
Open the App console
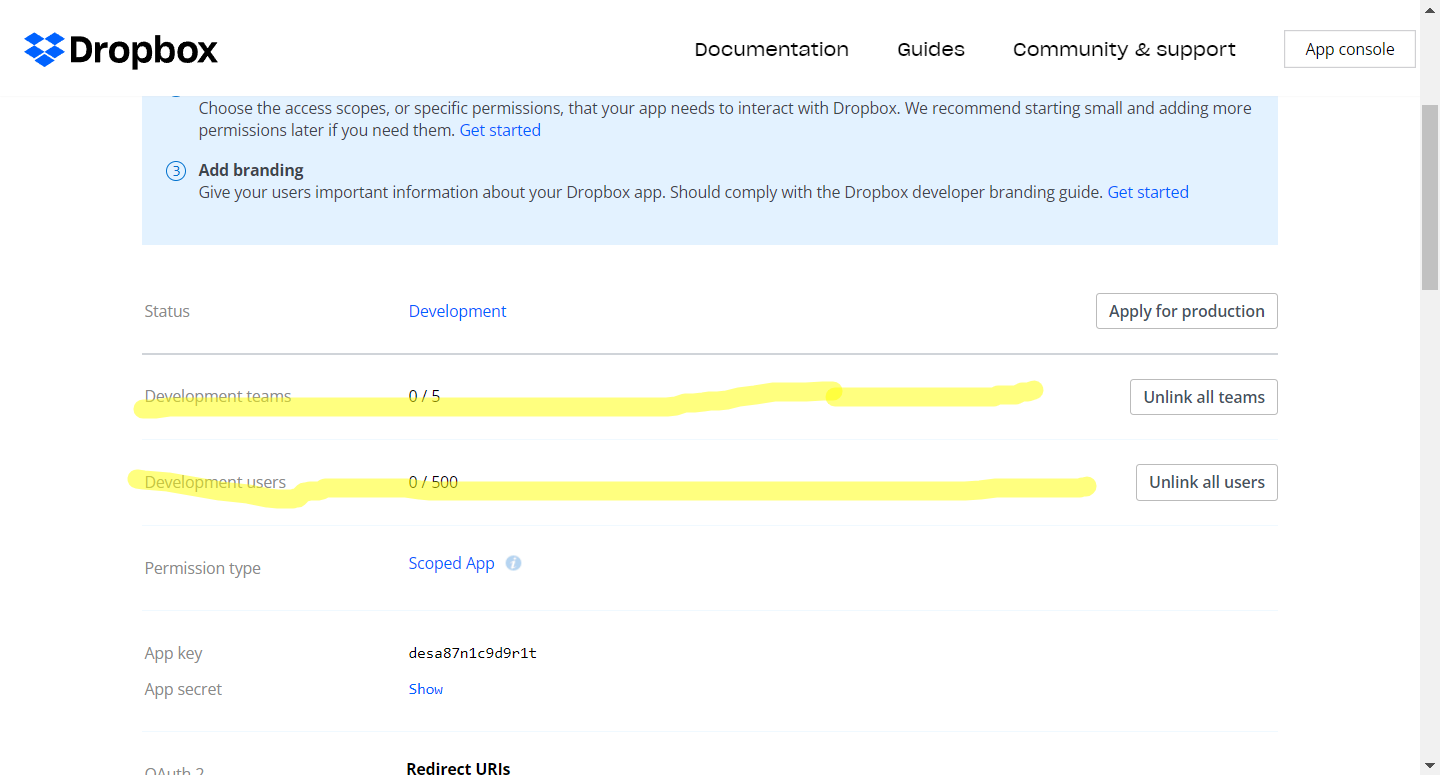coord(1350,49)
